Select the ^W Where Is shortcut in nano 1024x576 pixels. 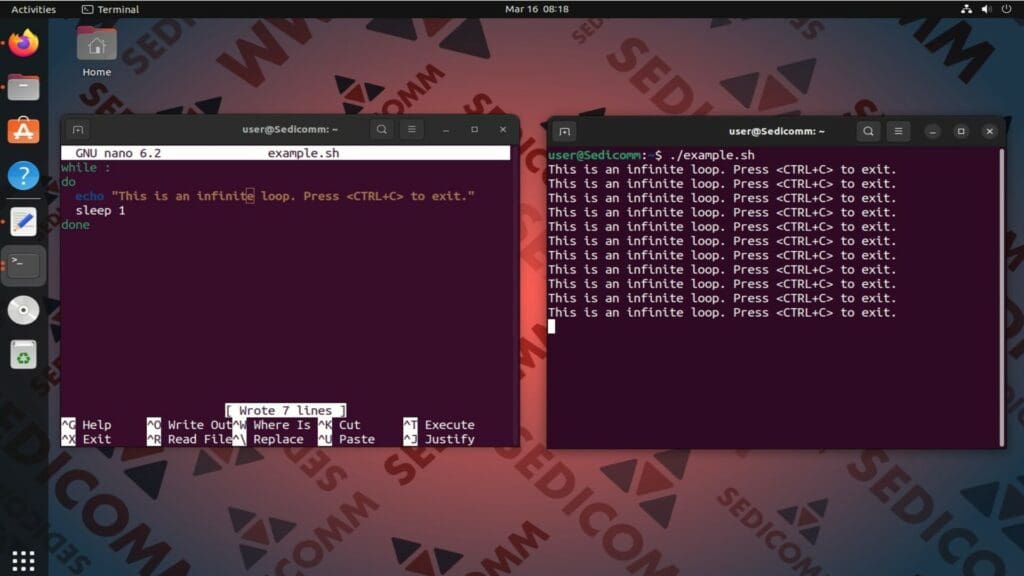tap(272, 424)
